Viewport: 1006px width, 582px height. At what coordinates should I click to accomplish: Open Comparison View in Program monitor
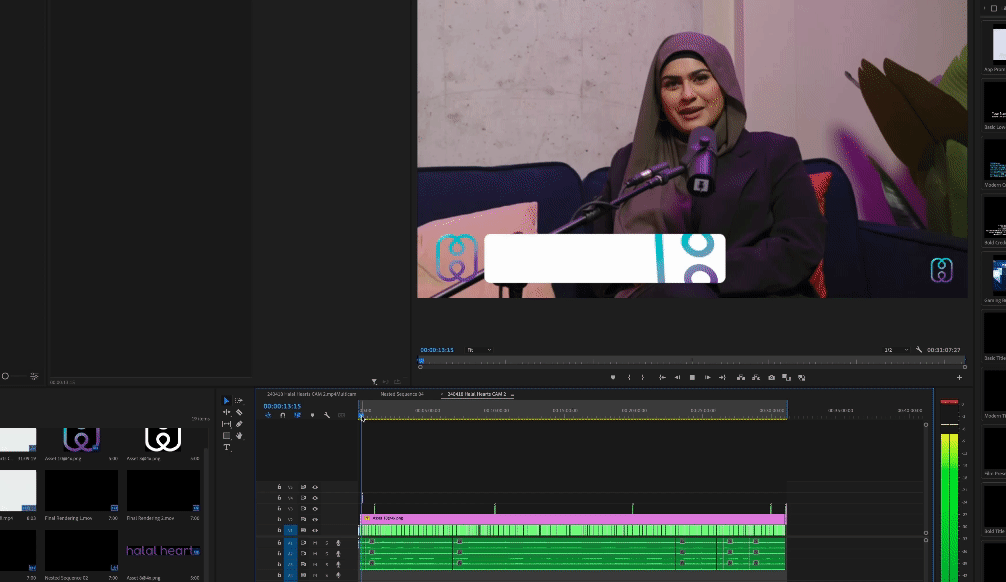tap(786, 377)
